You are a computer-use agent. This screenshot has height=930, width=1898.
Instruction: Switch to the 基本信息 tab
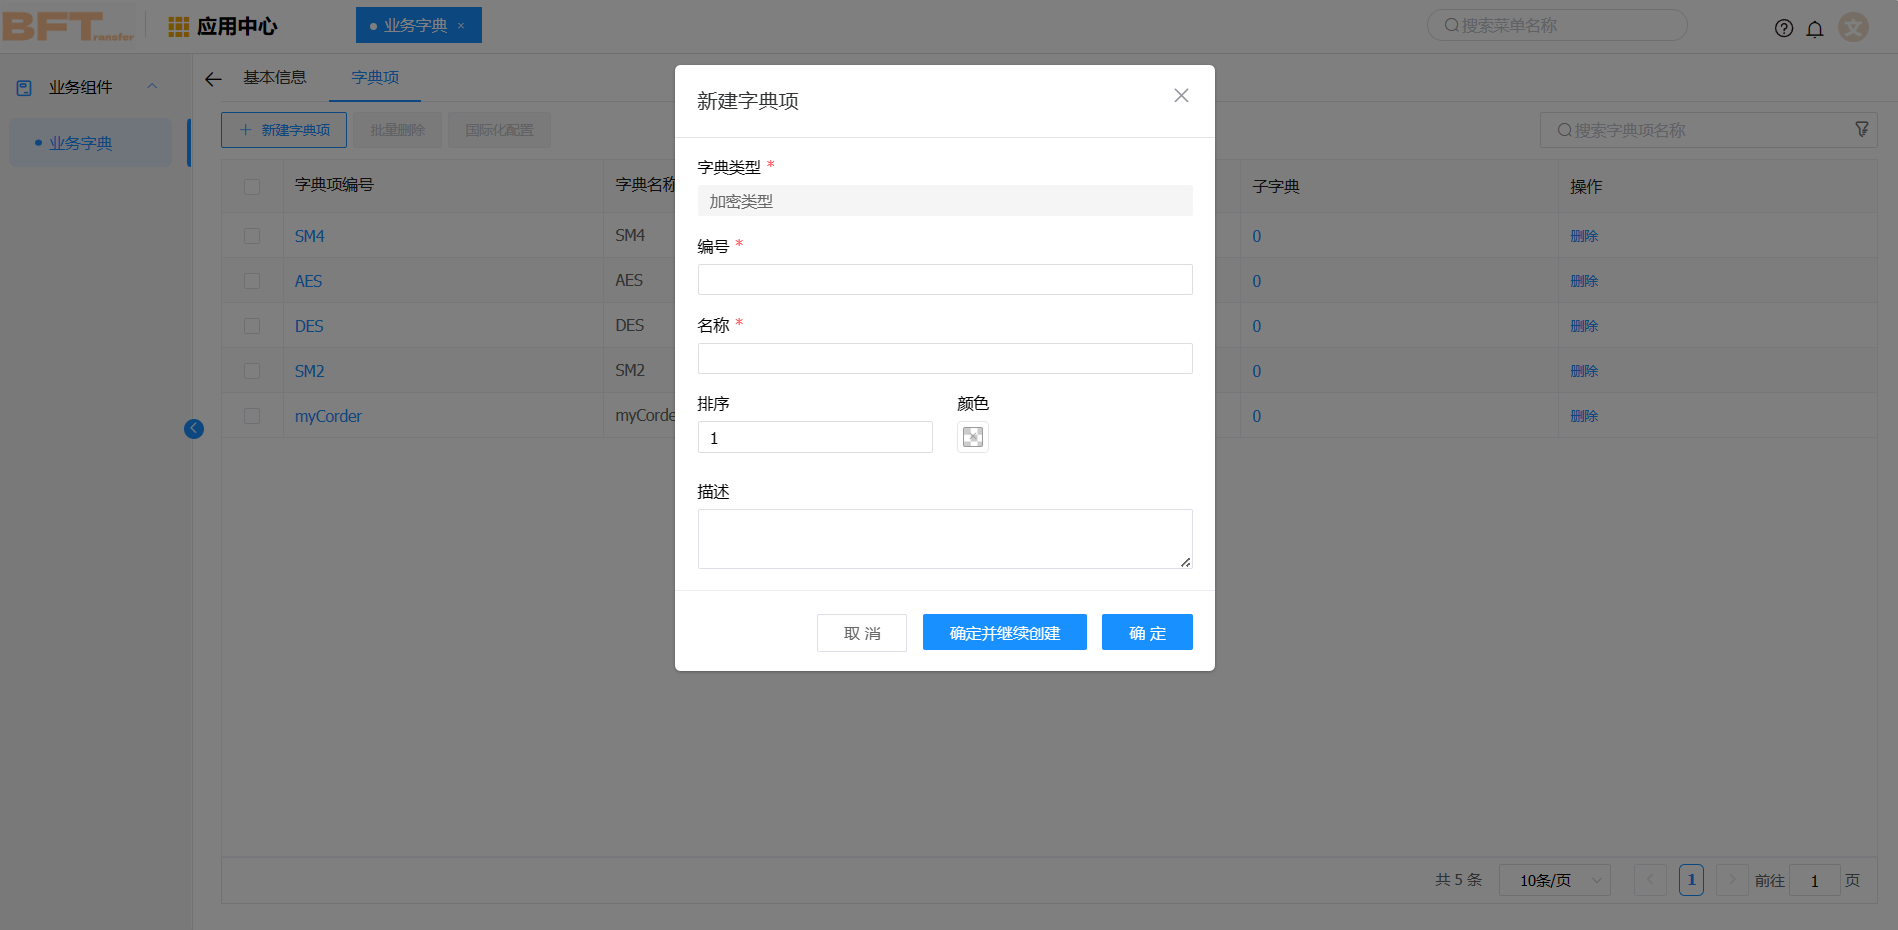tap(276, 77)
